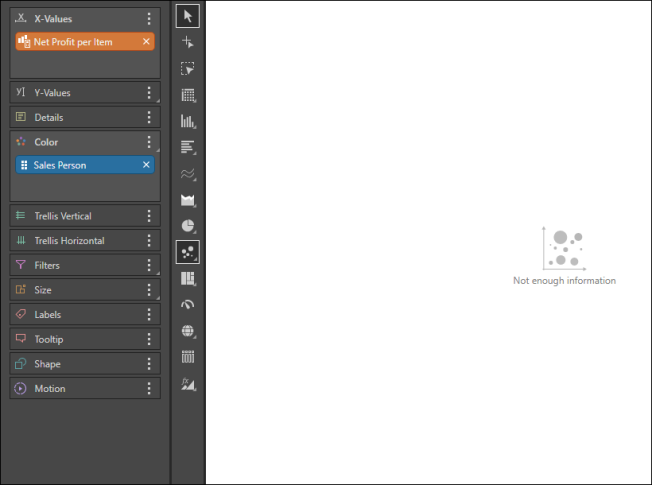Choose the treemap visualization icon
The width and height of the screenshot is (652, 485).
(187, 278)
